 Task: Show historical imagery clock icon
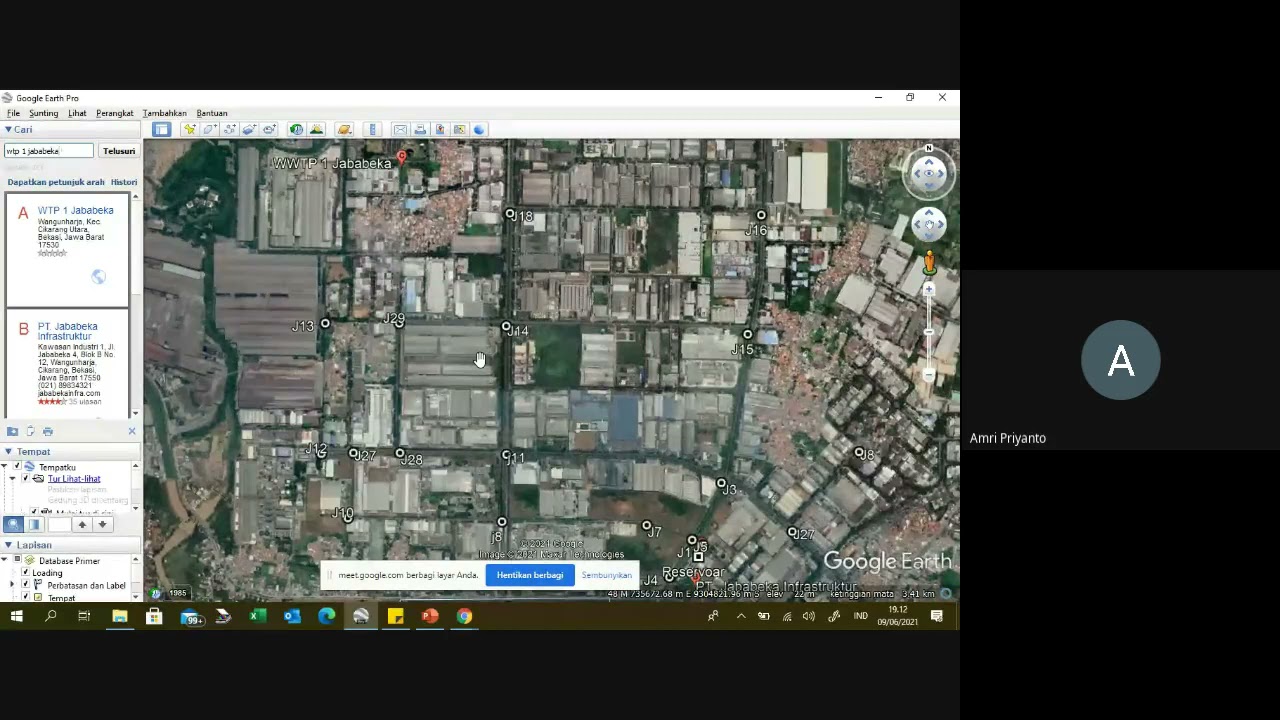[296, 129]
